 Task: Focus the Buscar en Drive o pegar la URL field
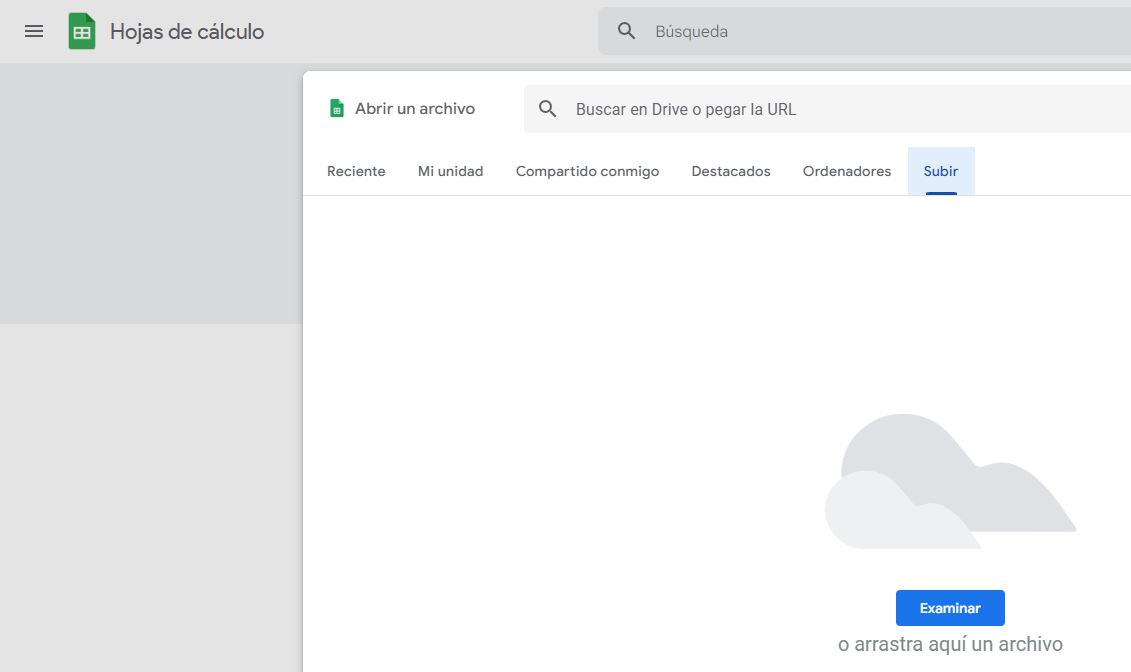827,109
